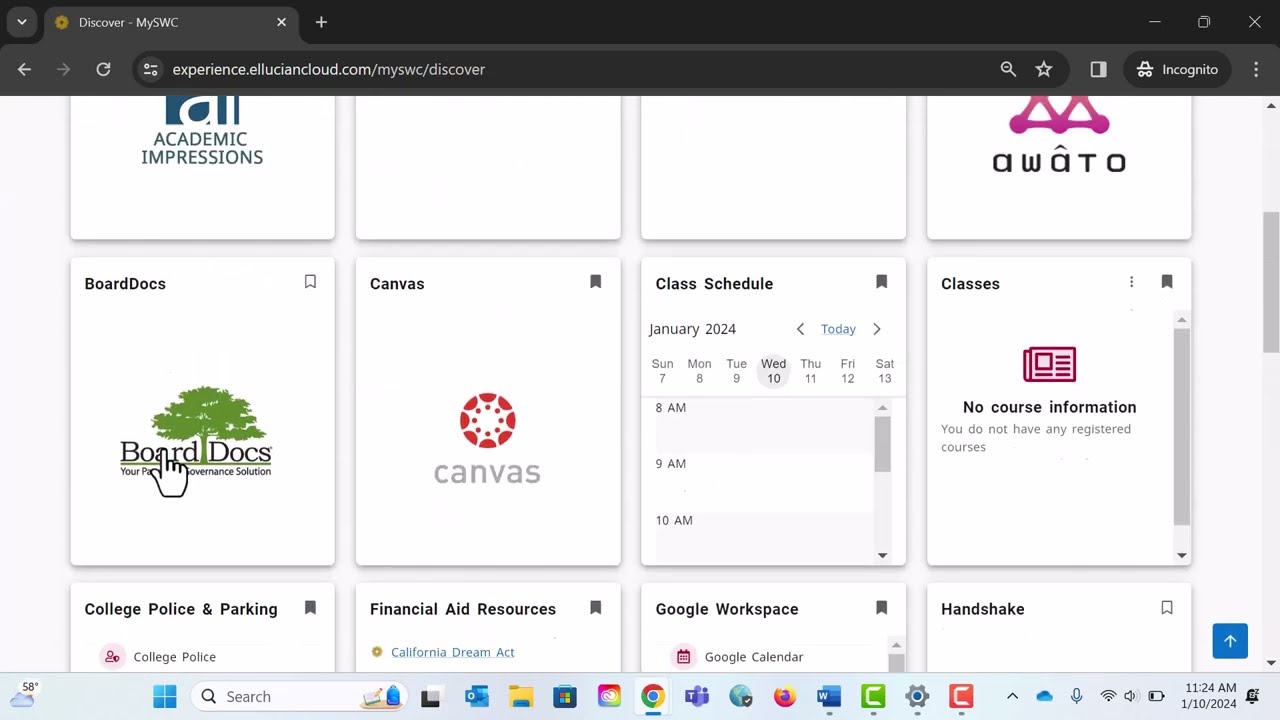Toggle bookmark on College Police & Parking card
Screen dimensions: 1280x720
point(310,608)
